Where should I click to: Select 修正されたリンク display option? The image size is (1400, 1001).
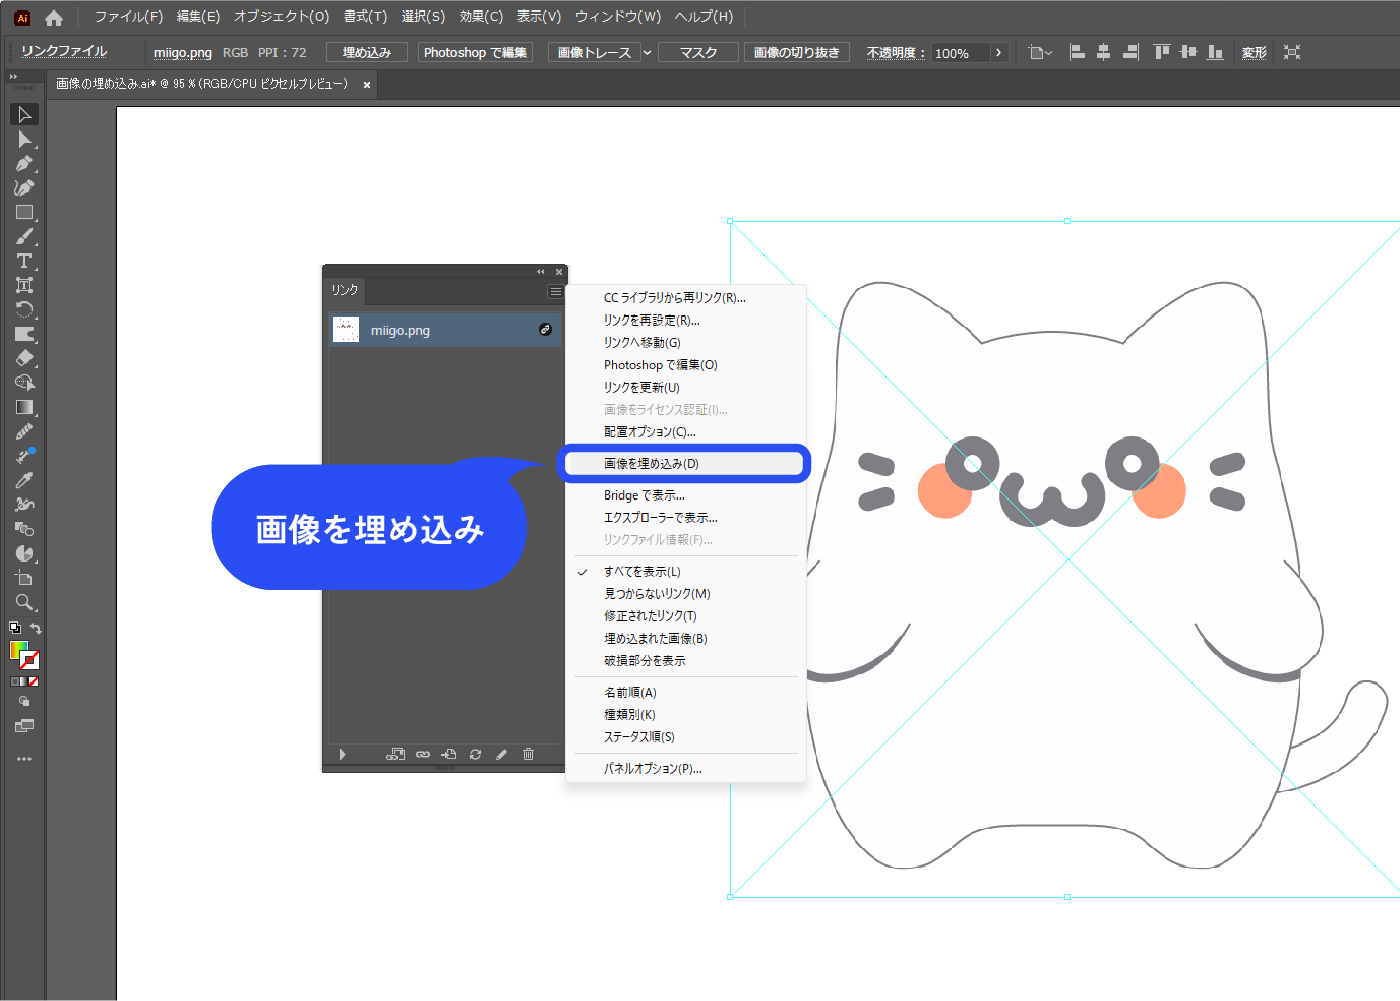coord(652,615)
